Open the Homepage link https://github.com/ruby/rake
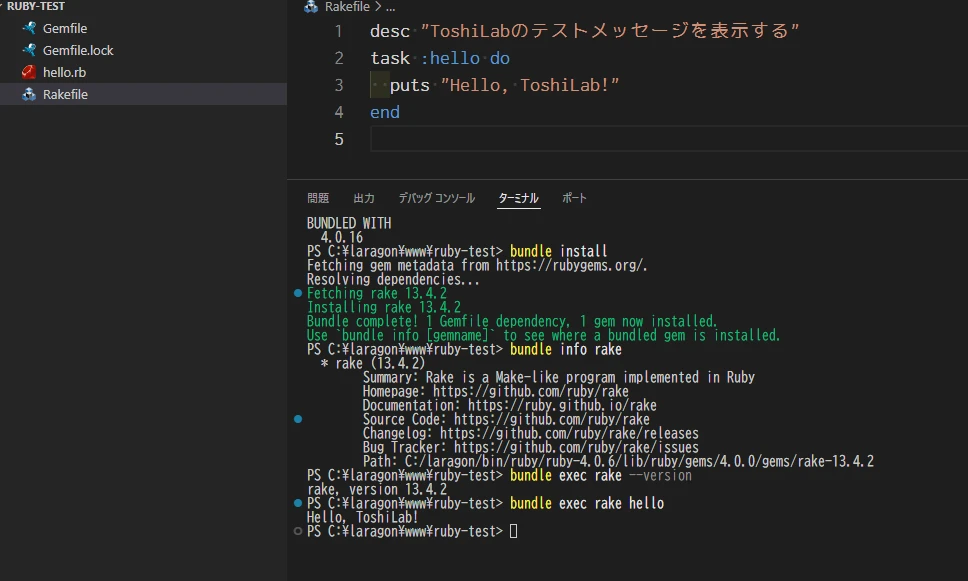Image resolution: width=968 pixels, height=581 pixels. (x=530, y=391)
